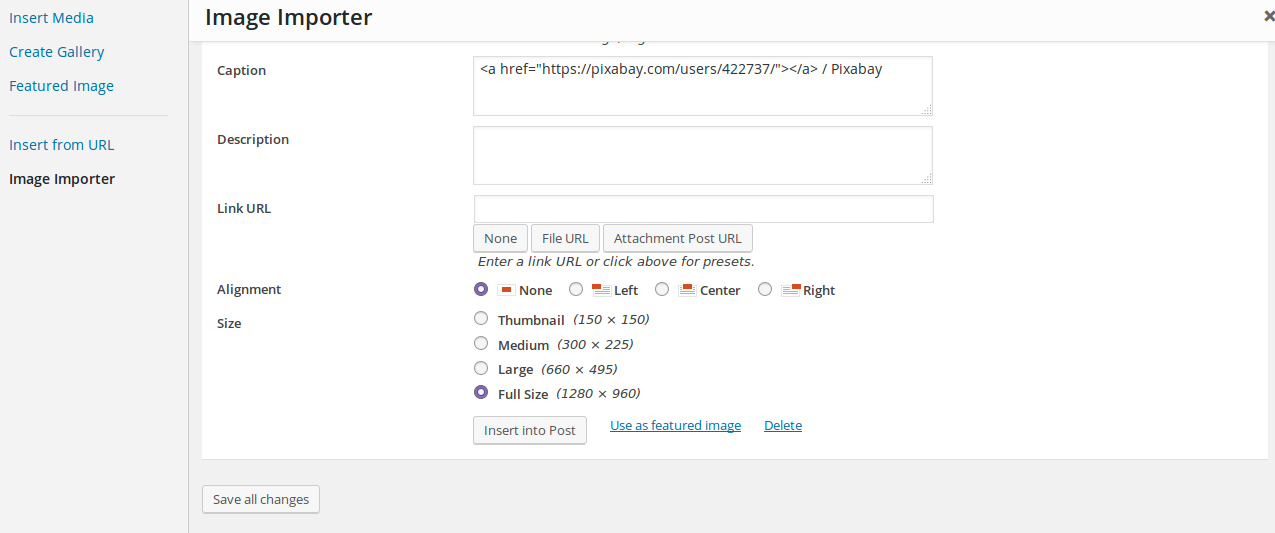
Task: Click Save all changes button
Action: click(x=261, y=499)
